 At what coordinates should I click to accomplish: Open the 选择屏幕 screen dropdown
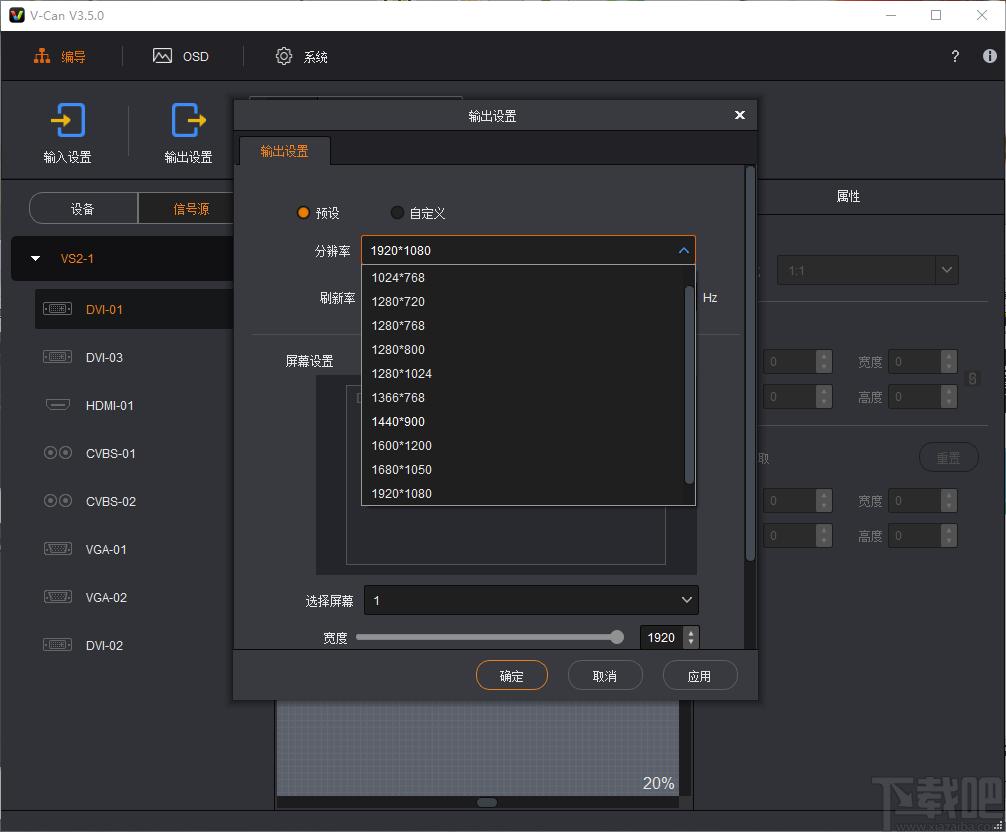[531, 600]
